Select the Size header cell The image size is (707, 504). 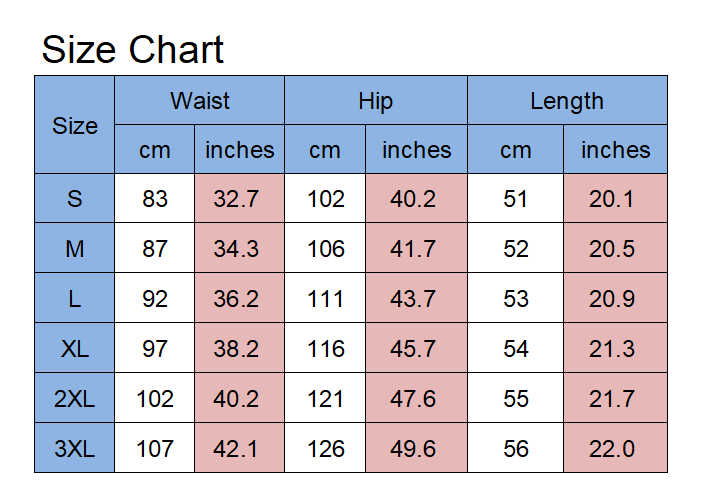click(75, 126)
